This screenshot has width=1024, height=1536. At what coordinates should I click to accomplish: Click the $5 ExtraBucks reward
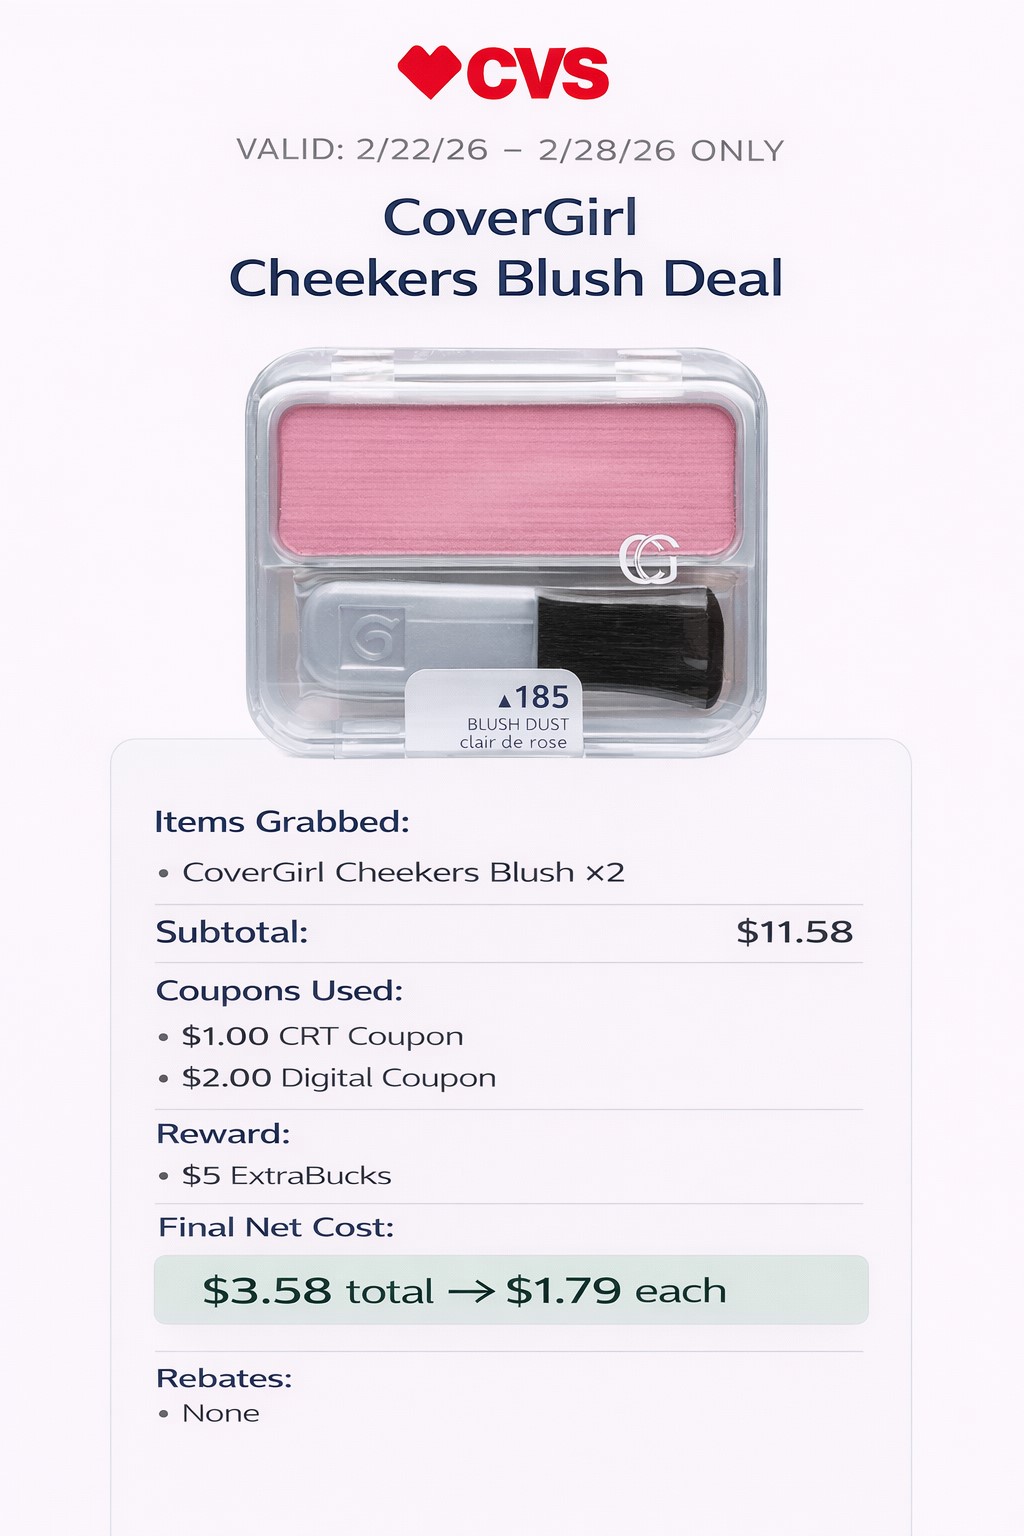click(286, 1175)
